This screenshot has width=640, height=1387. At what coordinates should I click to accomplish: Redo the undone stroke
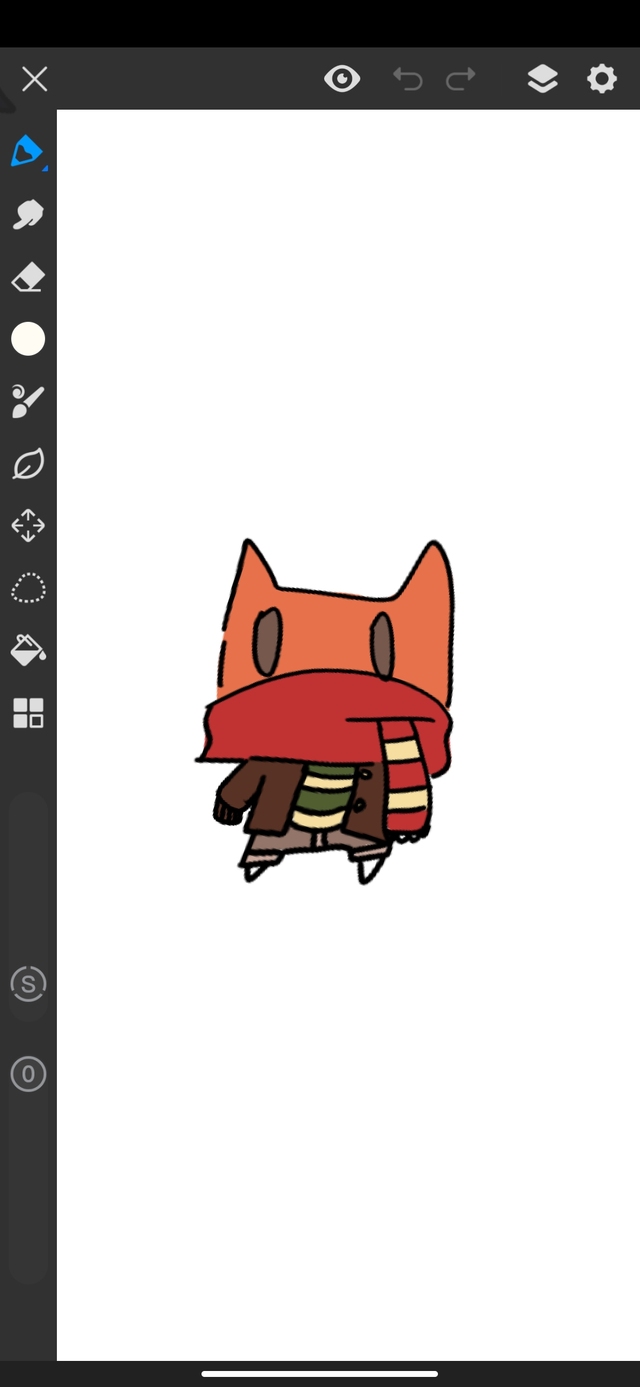(x=460, y=79)
